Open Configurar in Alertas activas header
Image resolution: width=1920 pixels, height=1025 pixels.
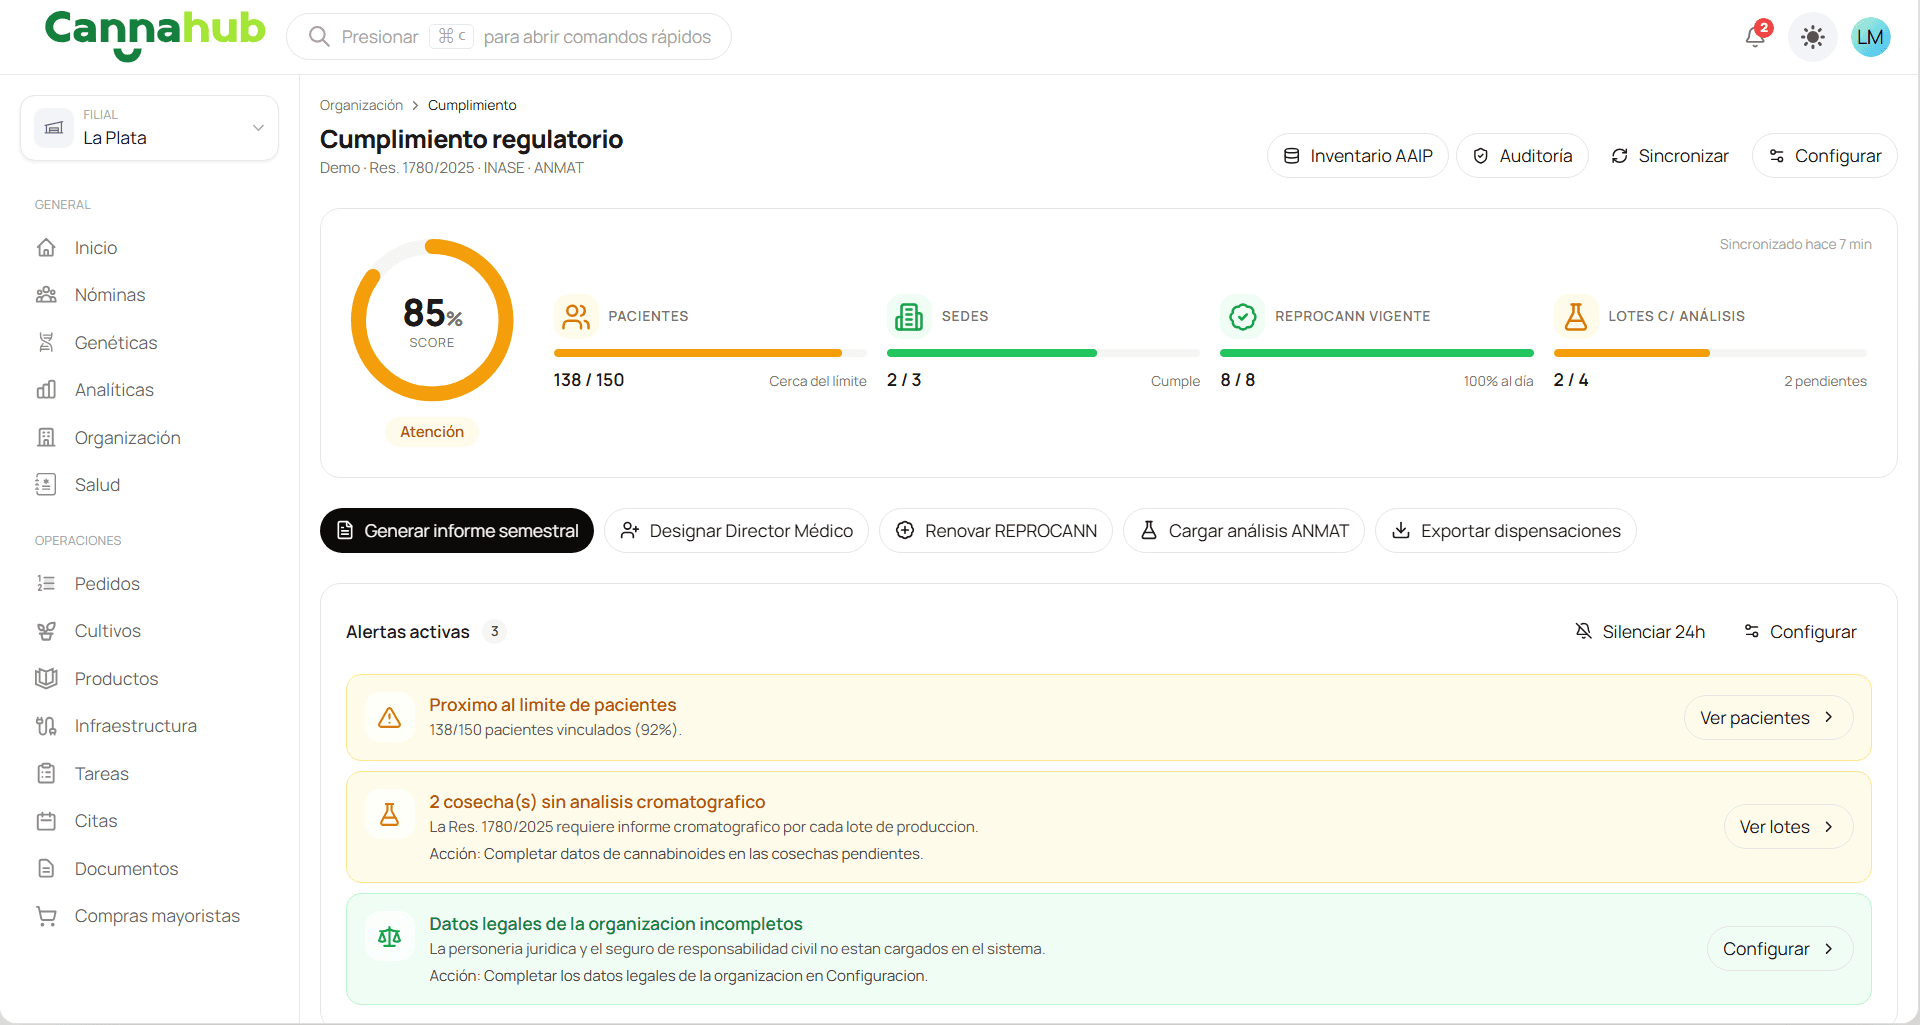coord(1800,632)
